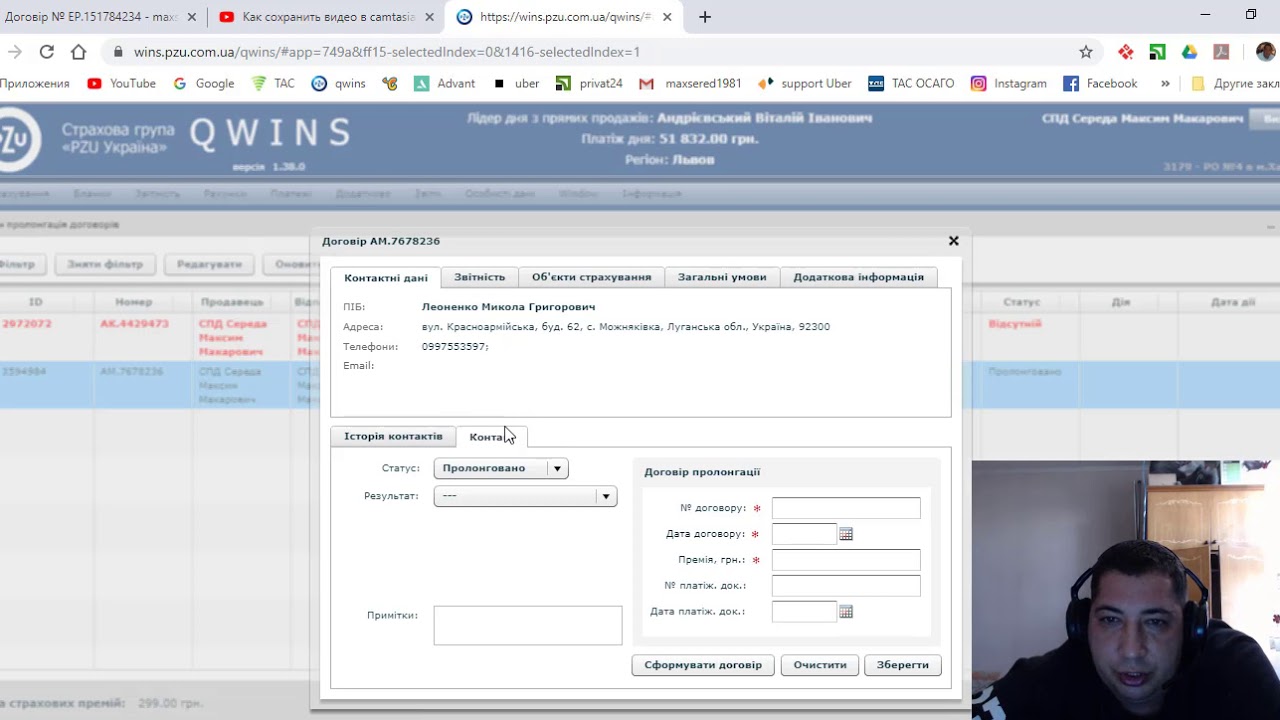This screenshot has width=1280, height=720.
Task: Click the red diamond extension icon
Action: tap(1126, 52)
